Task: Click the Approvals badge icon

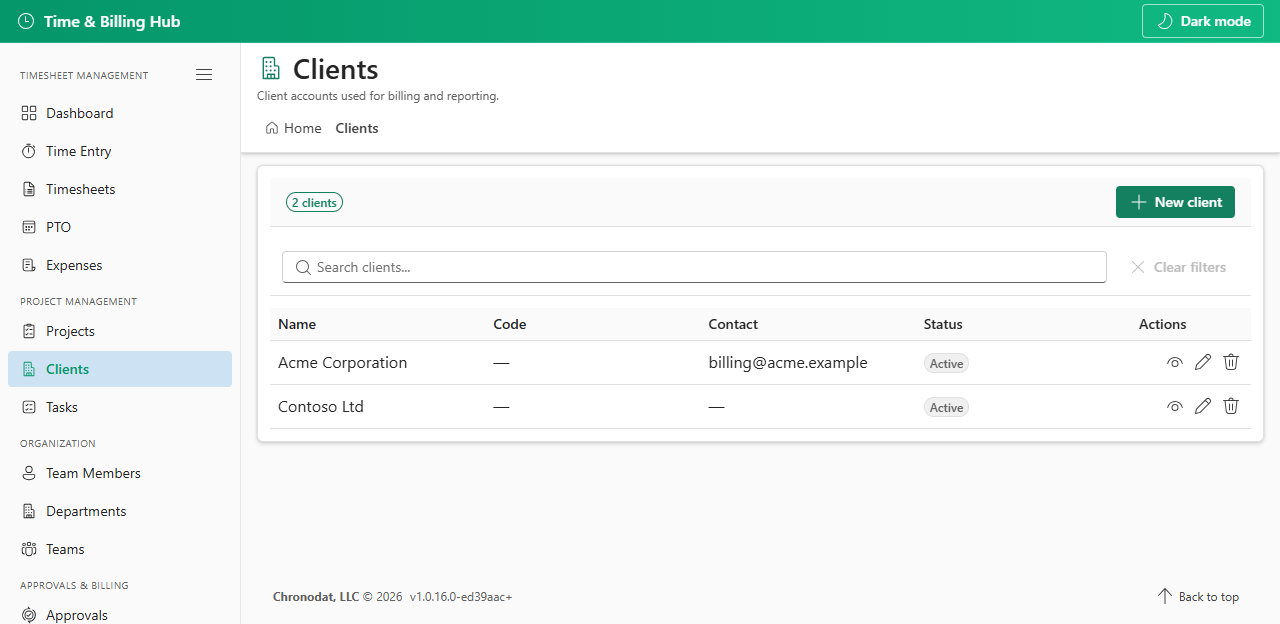Action: pyautogui.click(x=29, y=615)
